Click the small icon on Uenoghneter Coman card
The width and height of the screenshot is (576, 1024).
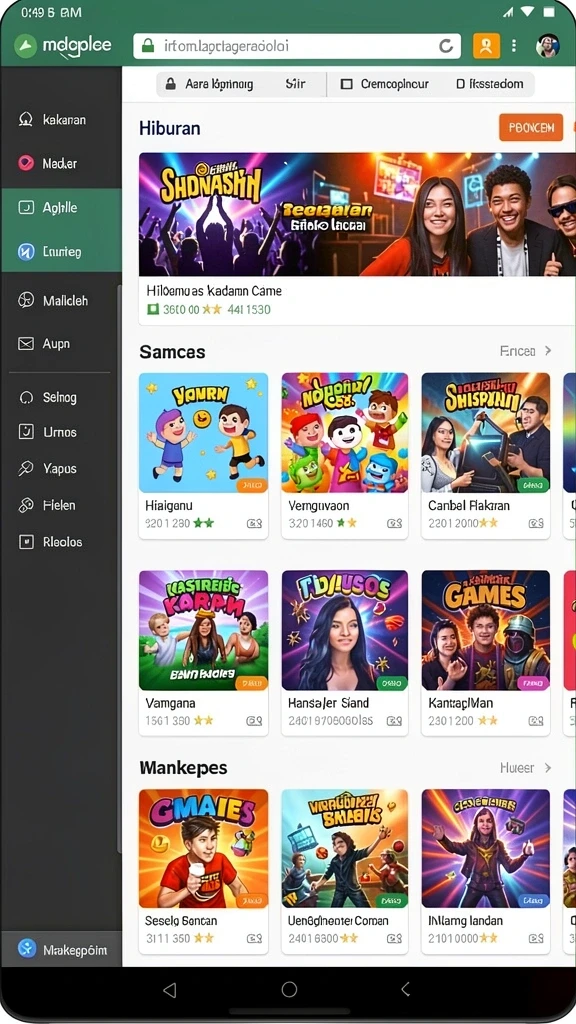(394, 938)
